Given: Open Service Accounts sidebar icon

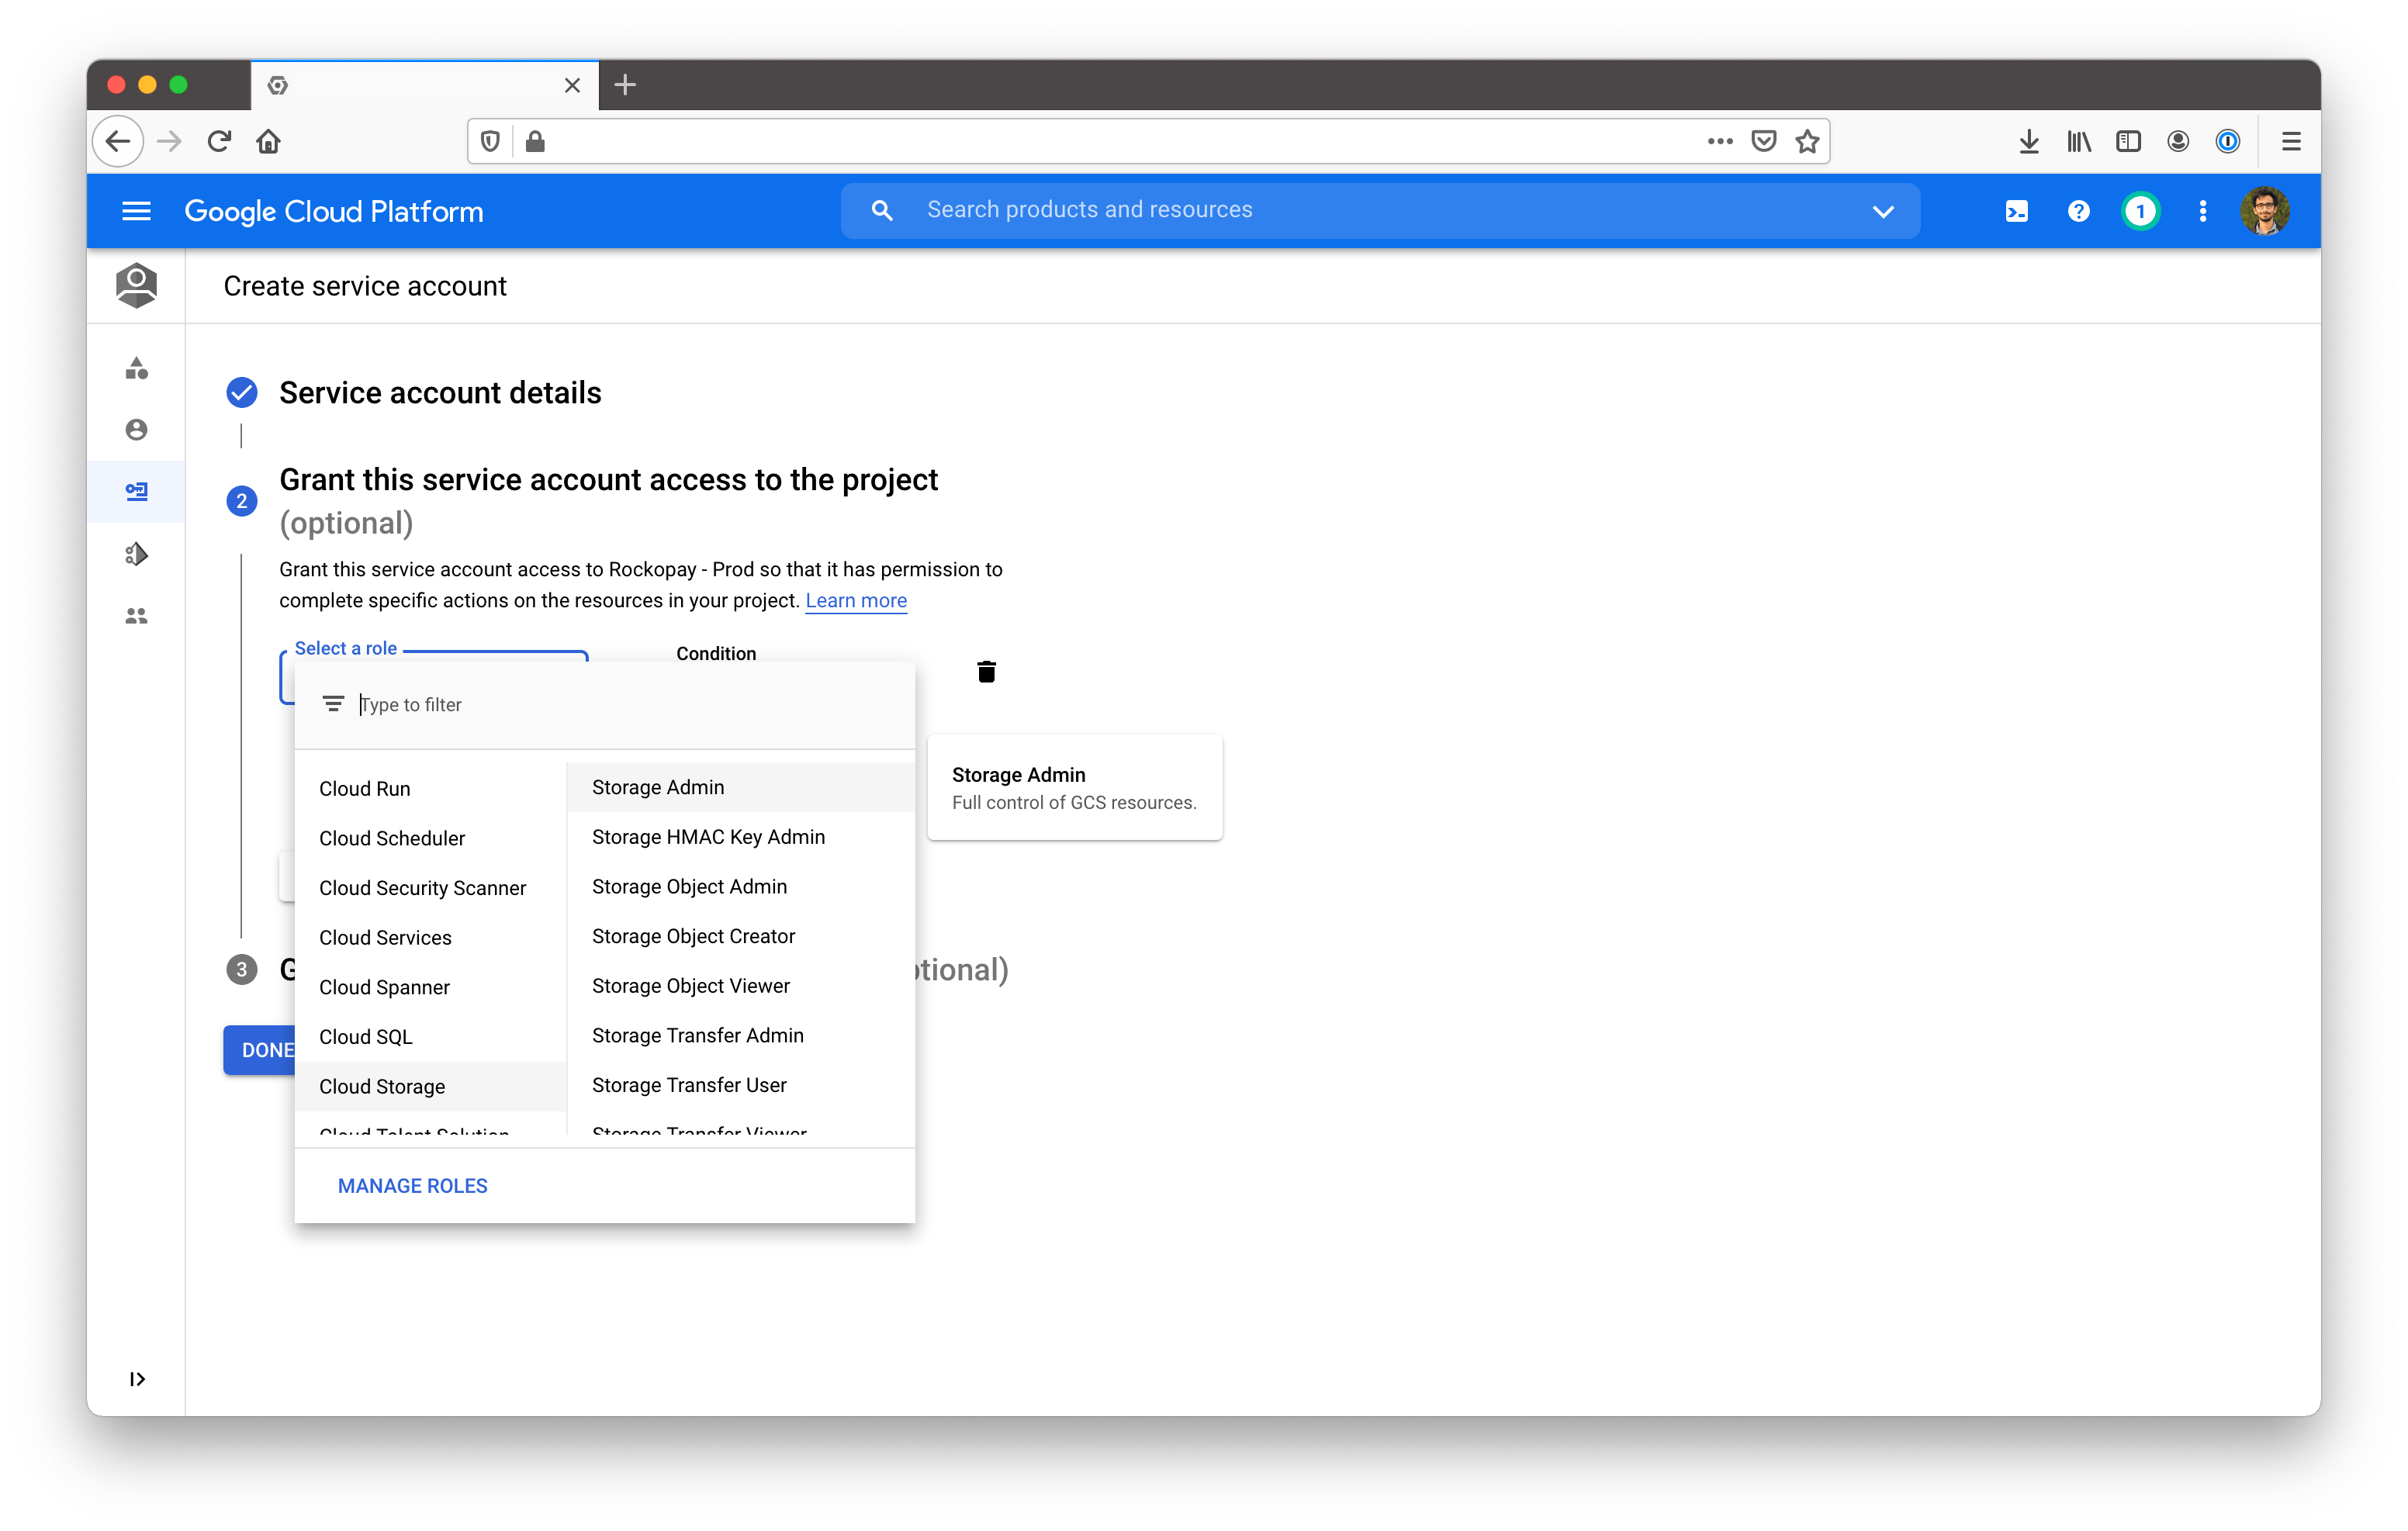Looking at the screenshot, I should tap(136, 491).
